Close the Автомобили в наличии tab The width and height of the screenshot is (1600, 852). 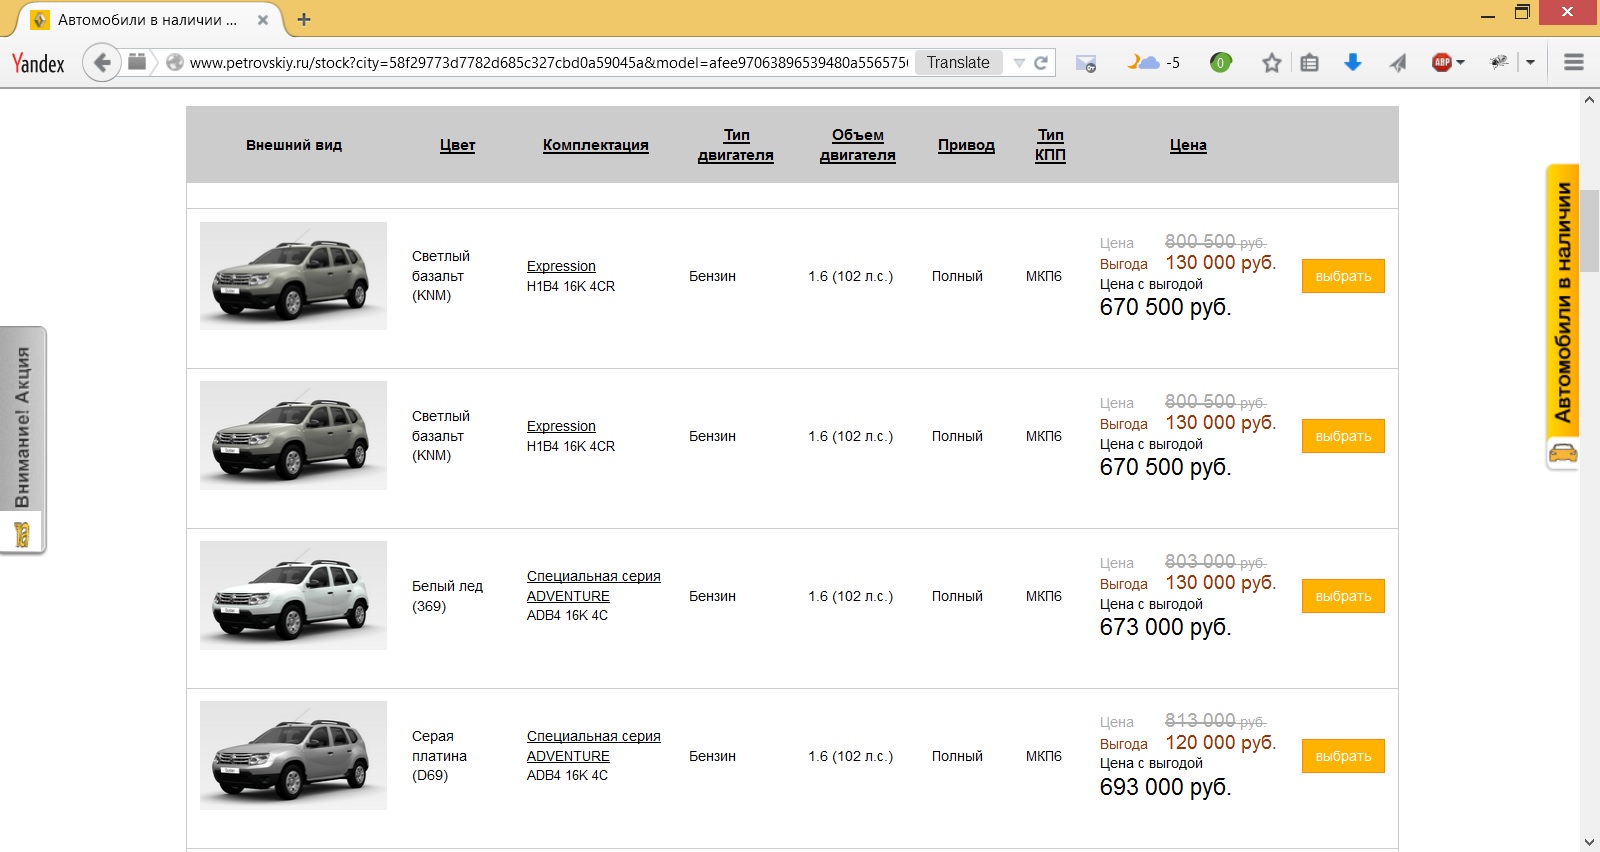(263, 19)
